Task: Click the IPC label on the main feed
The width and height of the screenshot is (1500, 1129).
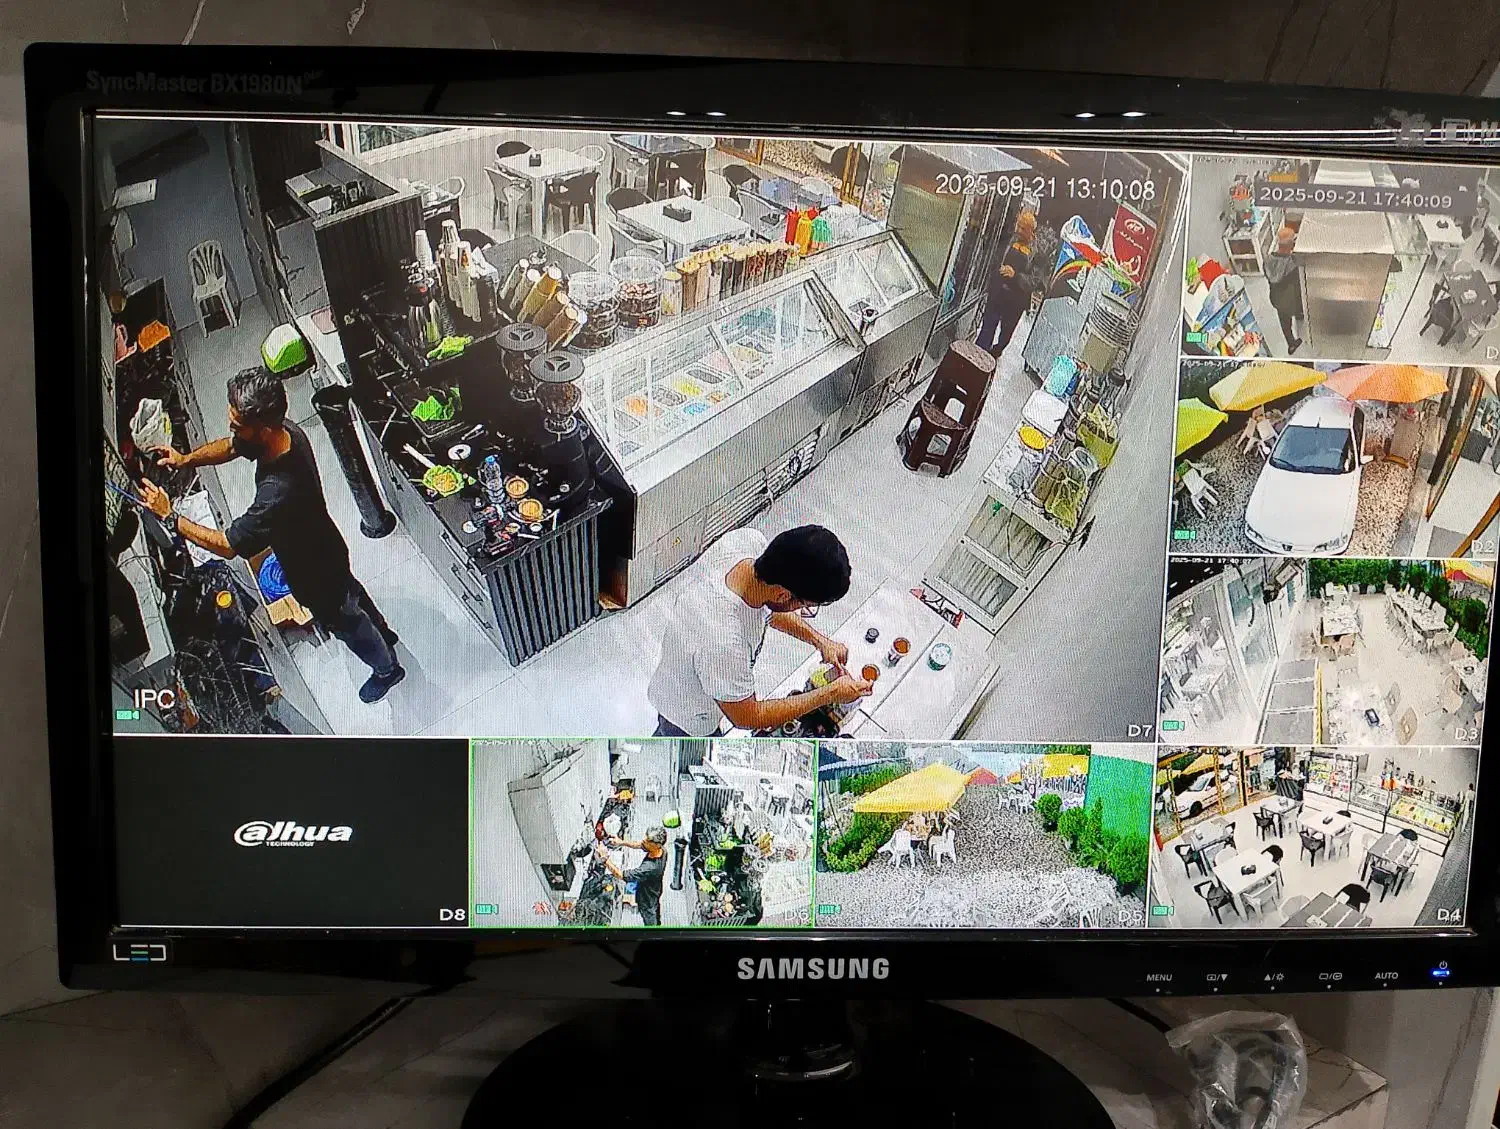Action: 154,698
